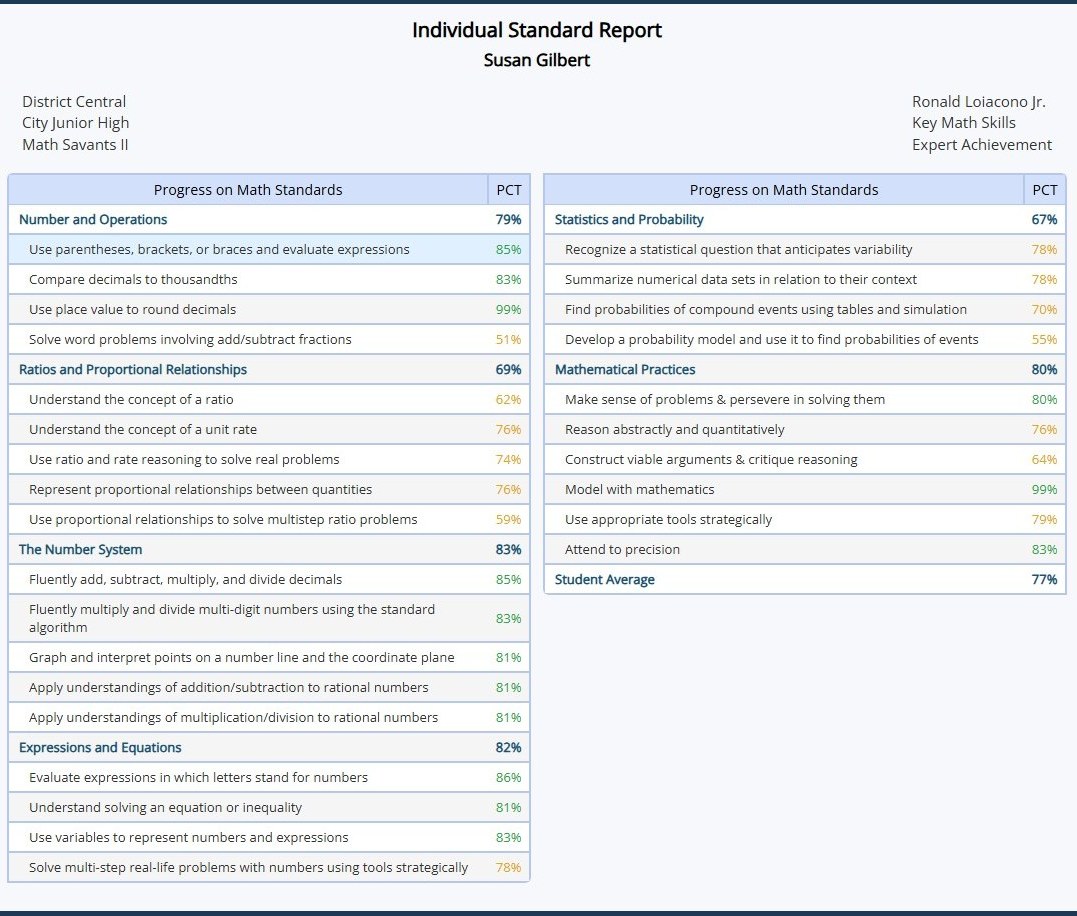Select 'Evaluate expressions in which letters stand' row
Image resolution: width=1077 pixels, height=916 pixels.
[x=269, y=777]
